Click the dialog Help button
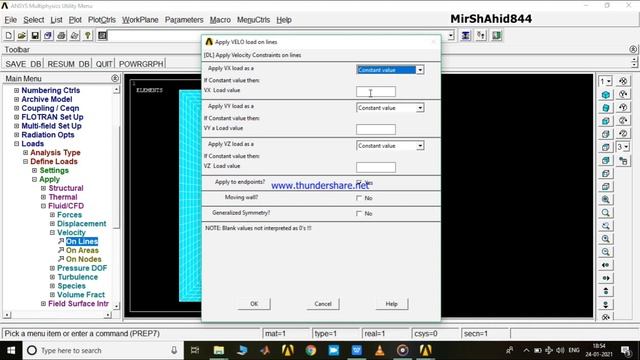640x360 pixels. click(391, 304)
